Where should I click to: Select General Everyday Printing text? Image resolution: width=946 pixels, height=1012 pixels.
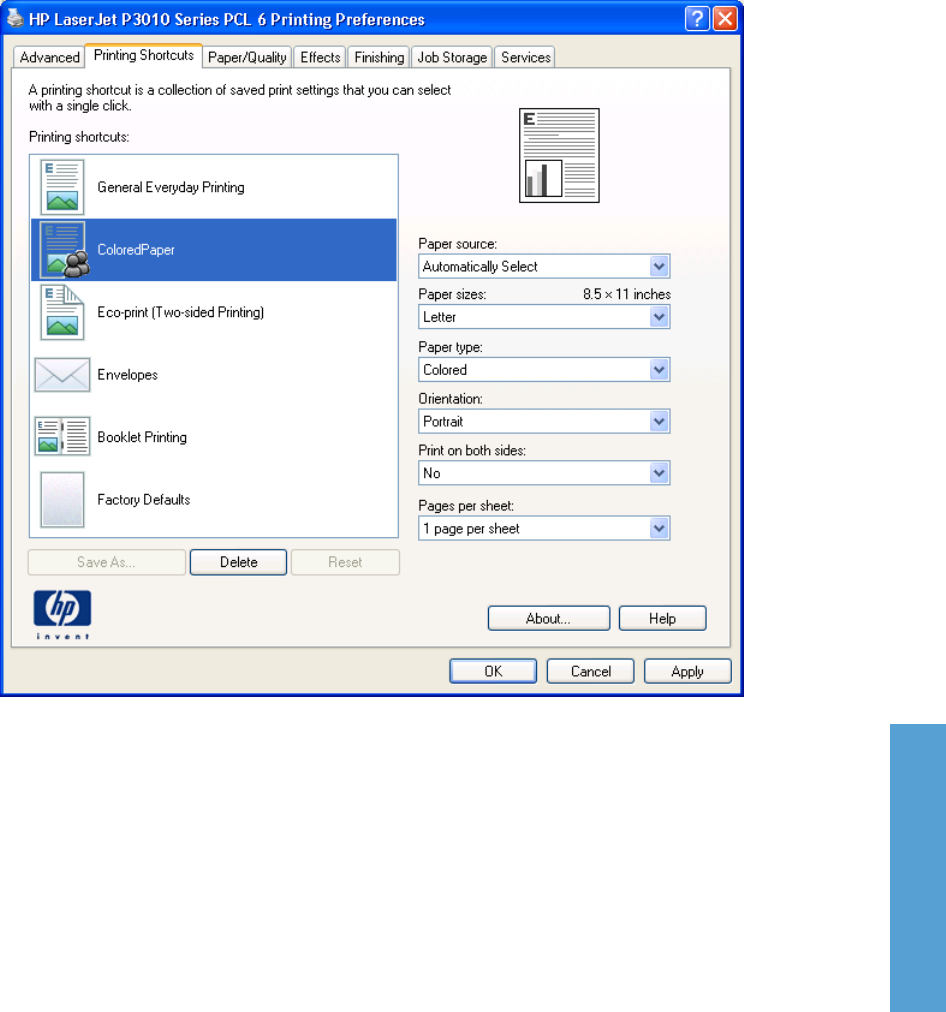click(171, 188)
